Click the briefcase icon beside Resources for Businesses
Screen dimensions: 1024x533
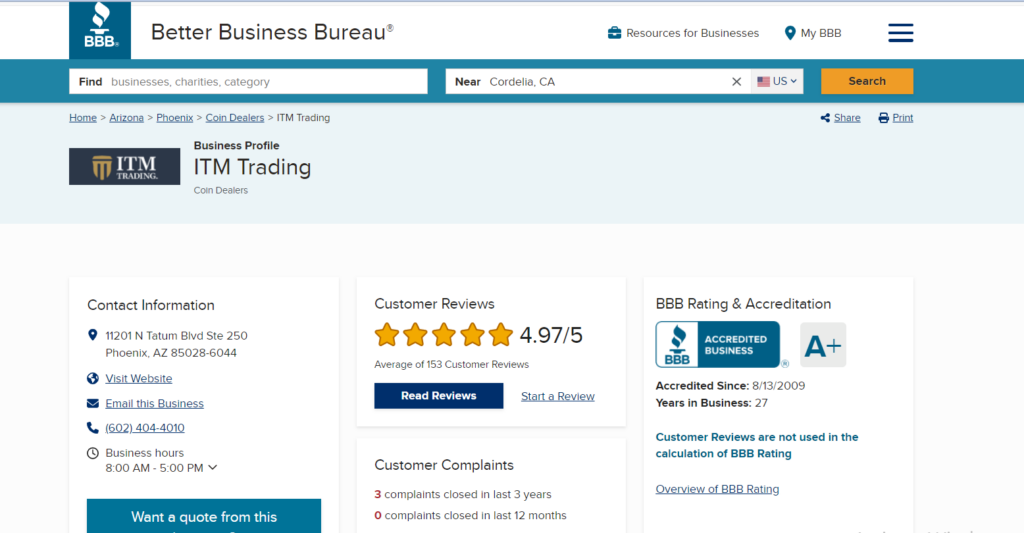point(614,33)
